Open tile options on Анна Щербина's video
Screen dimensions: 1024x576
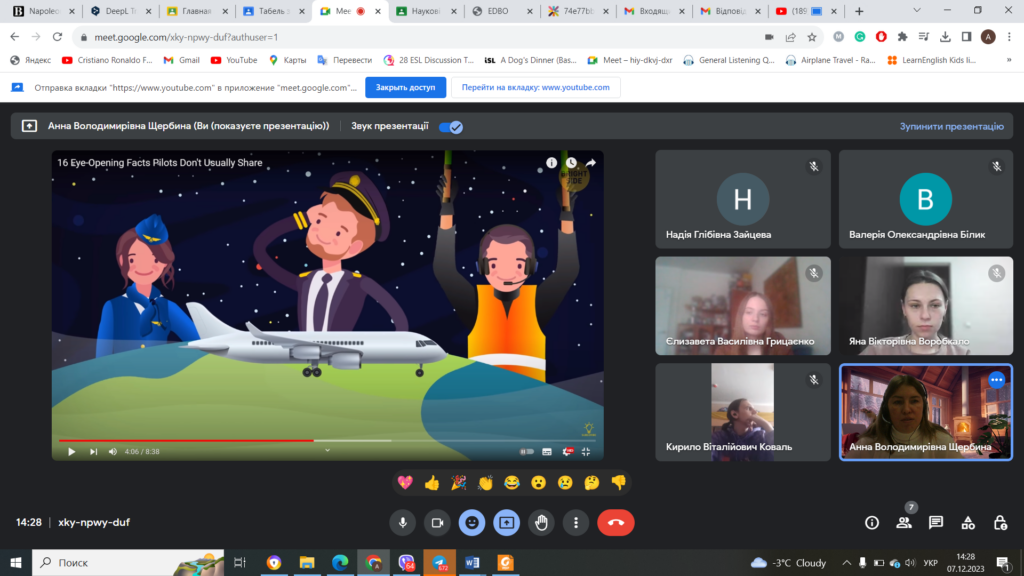[x=996, y=380]
